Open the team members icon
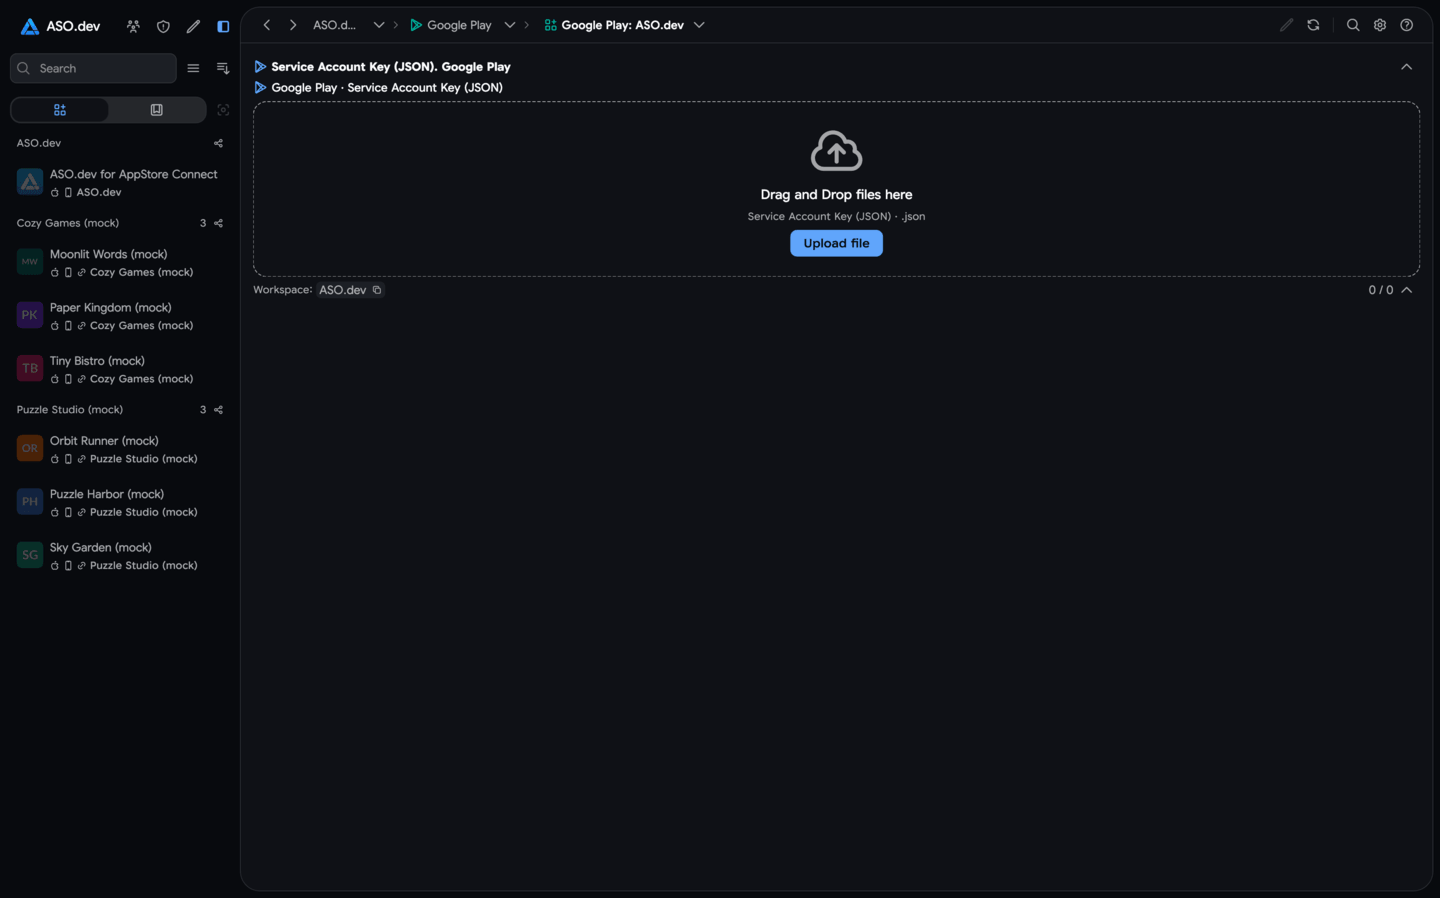This screenshot has width=1440, height=898. (x=133, y=26)
